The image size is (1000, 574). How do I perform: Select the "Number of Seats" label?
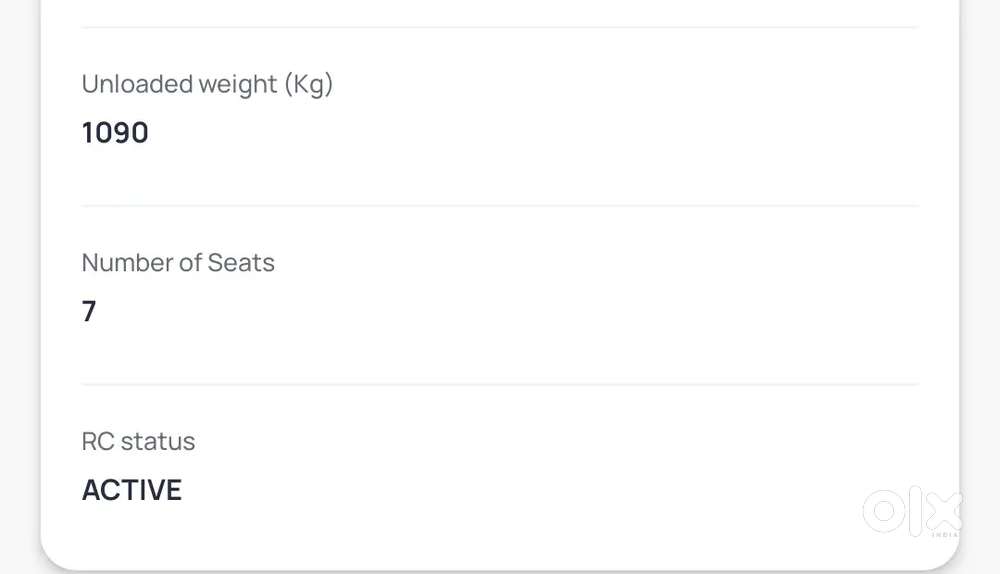point(178,263)
